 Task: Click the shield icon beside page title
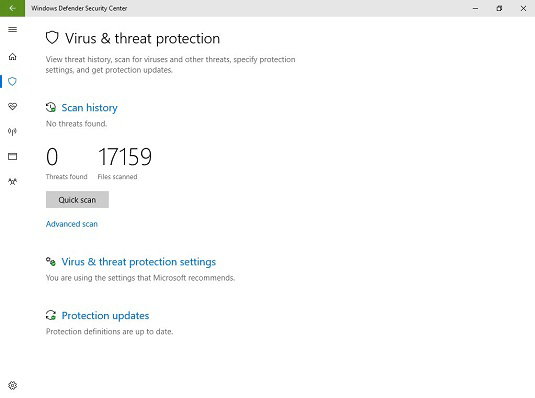pos(52,38)
